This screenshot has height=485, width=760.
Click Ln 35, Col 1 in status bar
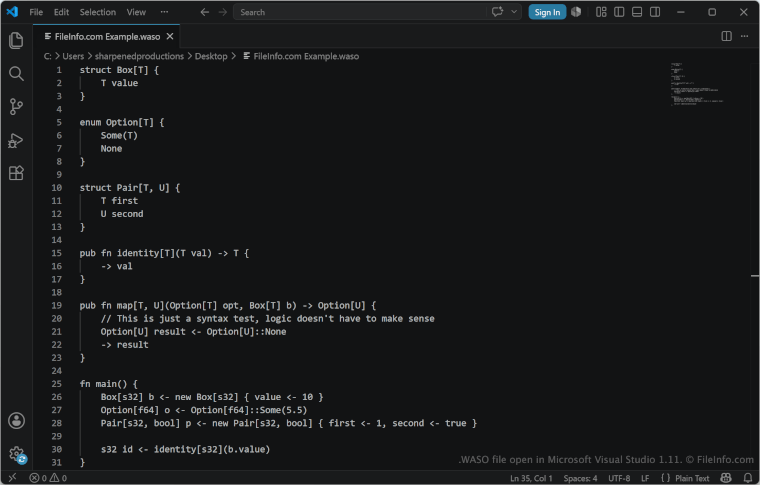531,478
